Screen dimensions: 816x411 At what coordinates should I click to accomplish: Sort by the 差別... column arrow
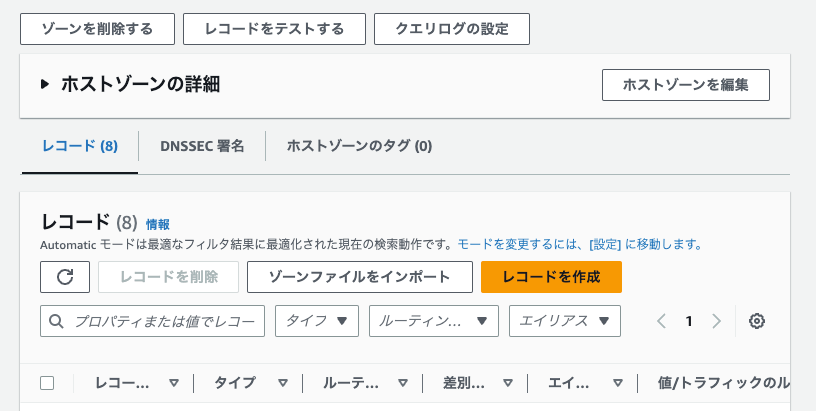pyautogui.click(x=507, y=383)
